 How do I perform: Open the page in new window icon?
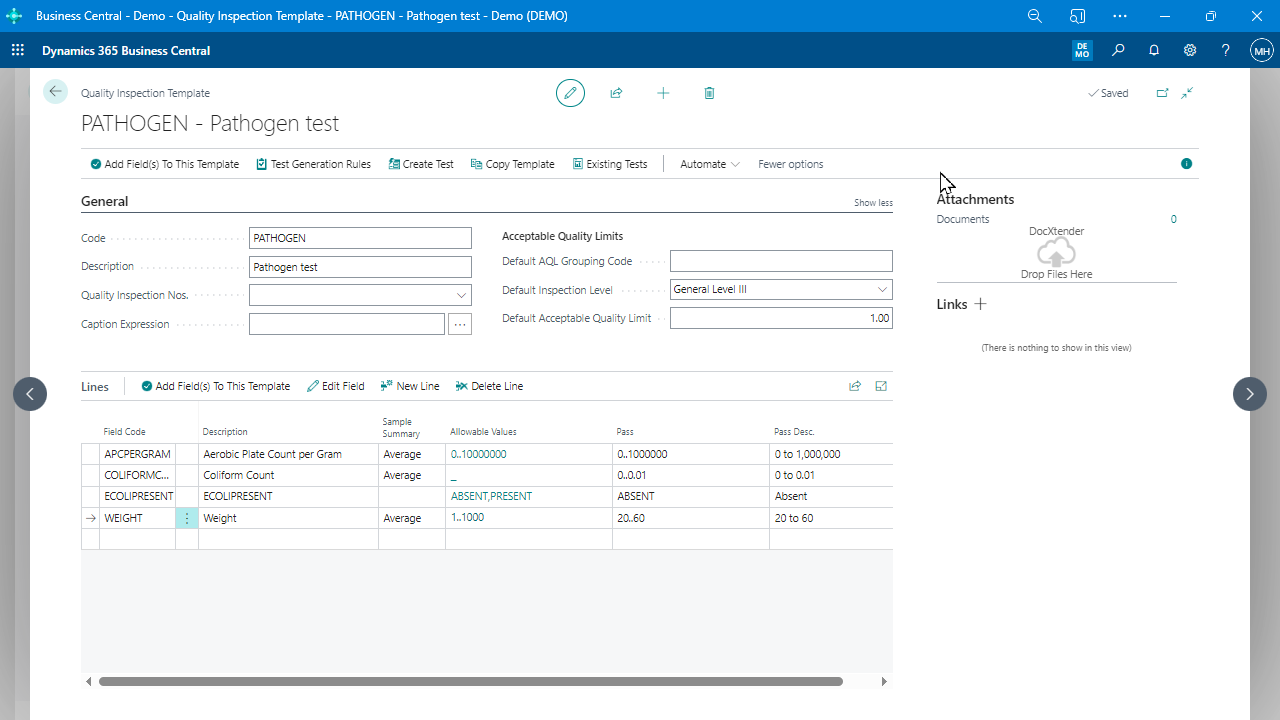click(x=1162, y=93)
